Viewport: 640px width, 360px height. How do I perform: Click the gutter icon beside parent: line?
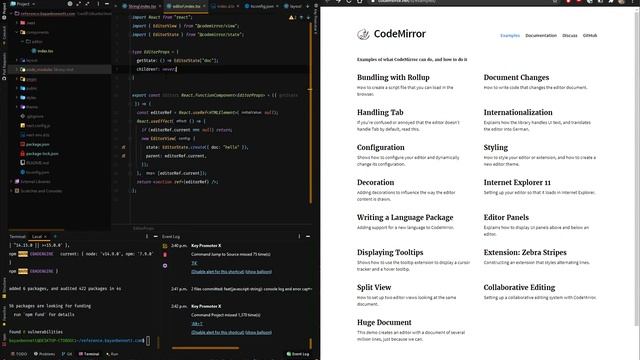[123, 156]
